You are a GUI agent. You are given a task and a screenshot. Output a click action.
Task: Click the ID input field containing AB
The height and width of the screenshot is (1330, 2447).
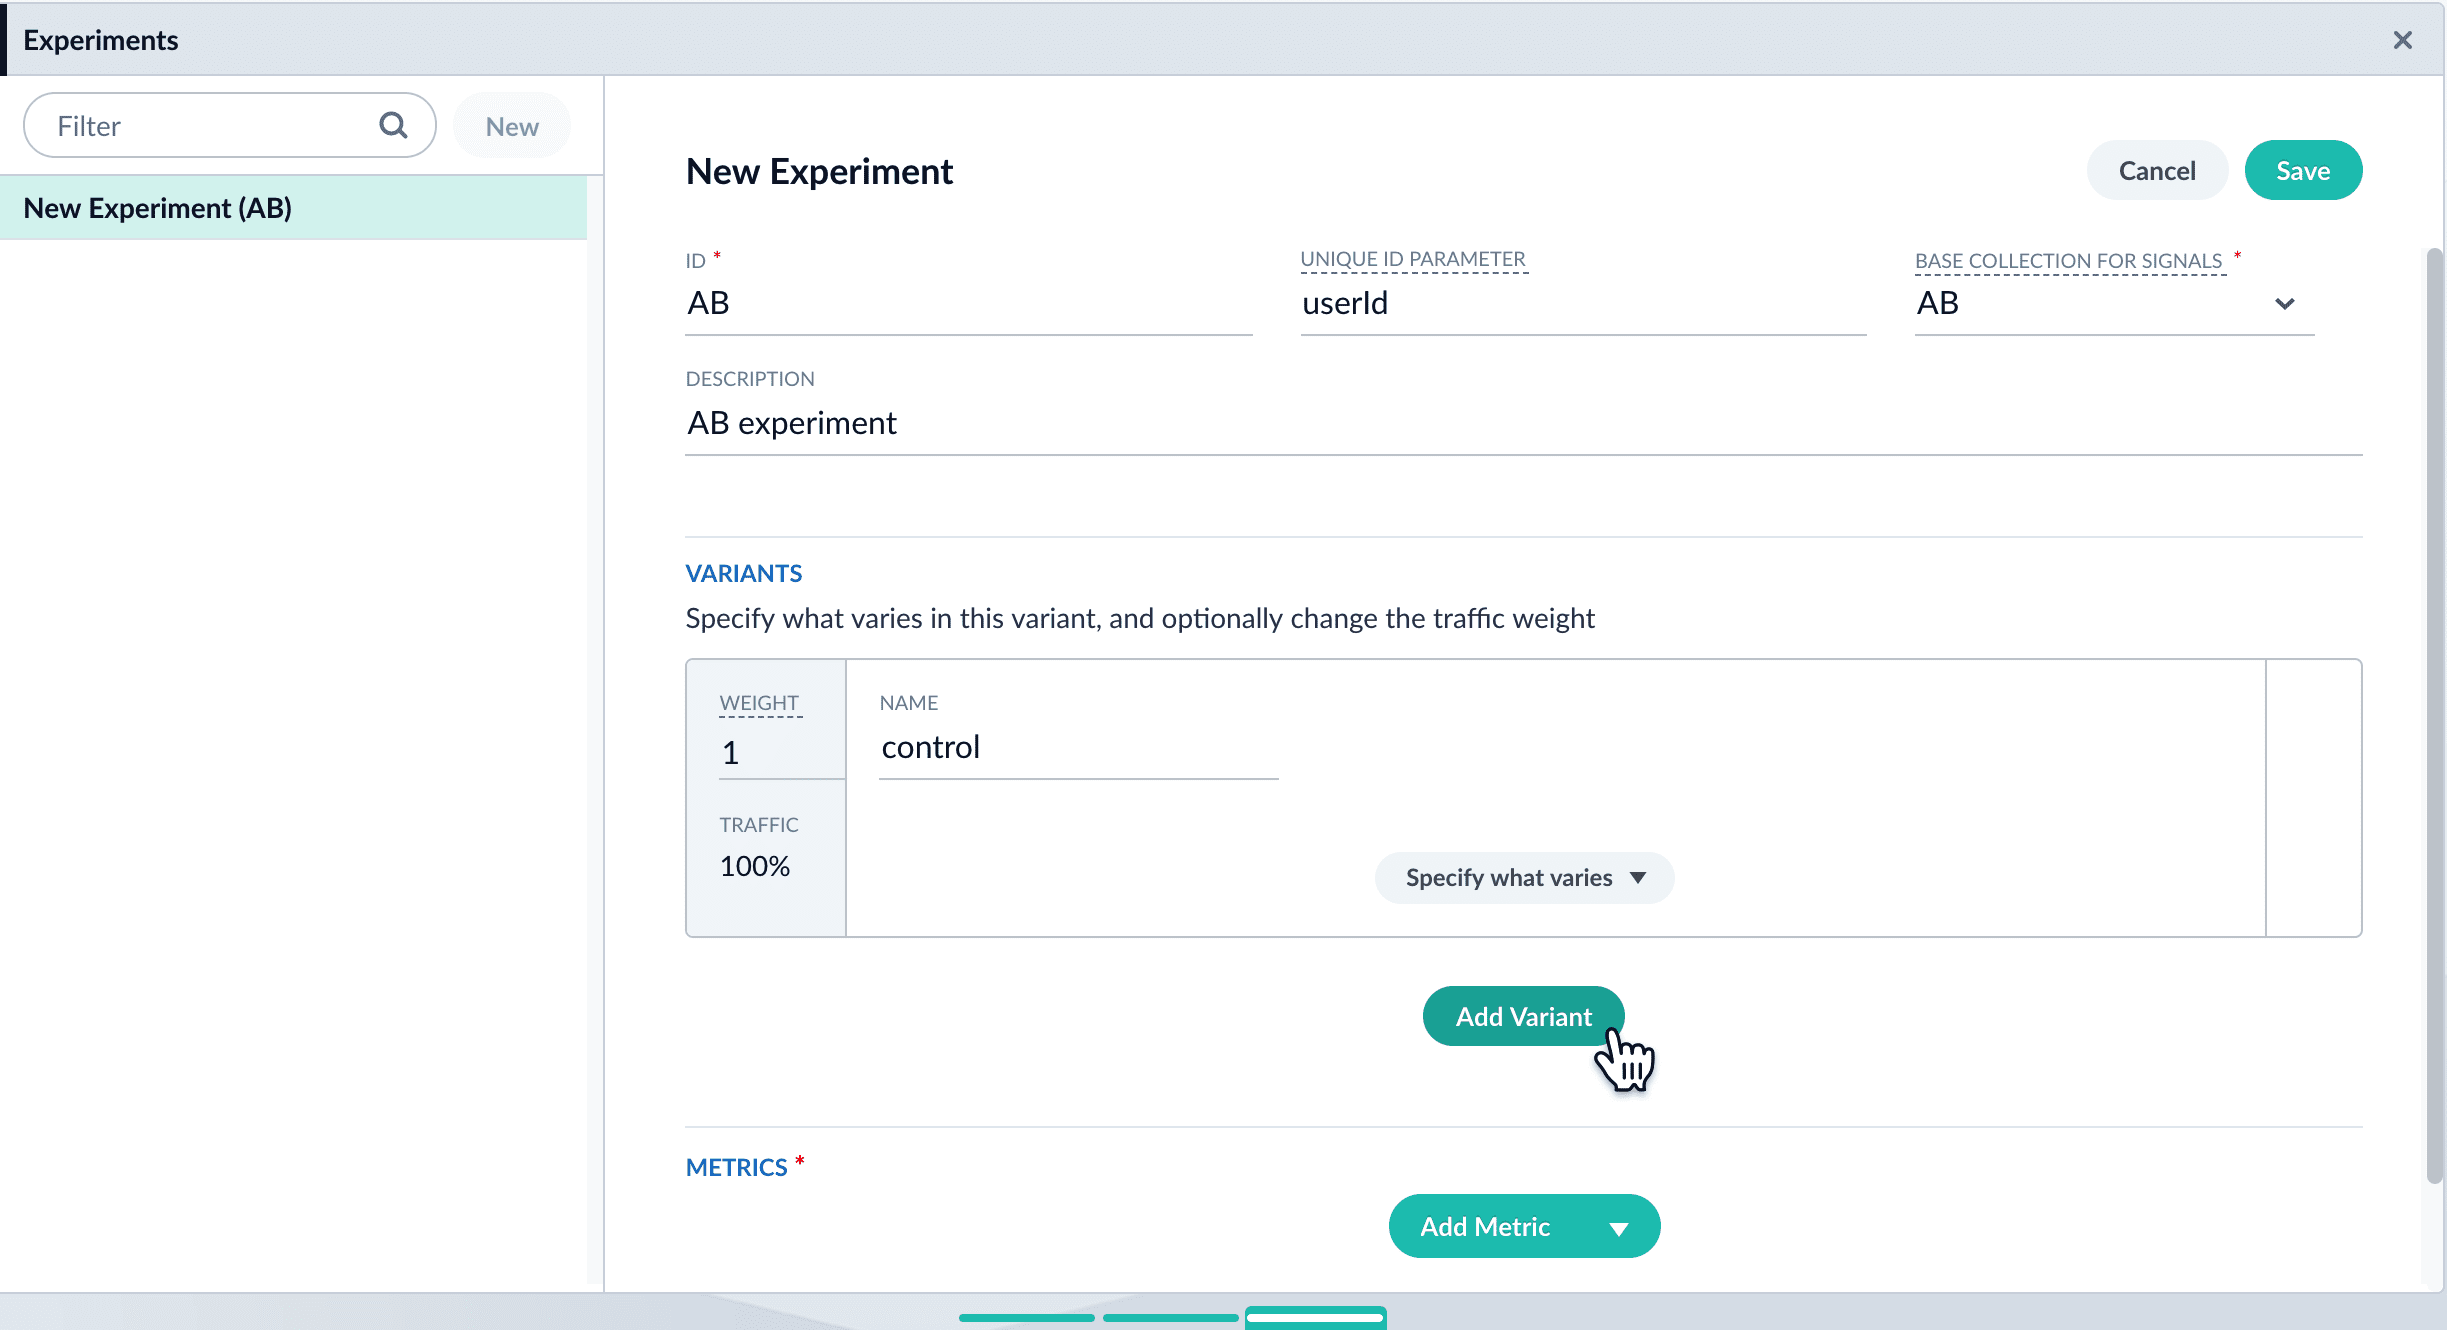pos(967,303)
